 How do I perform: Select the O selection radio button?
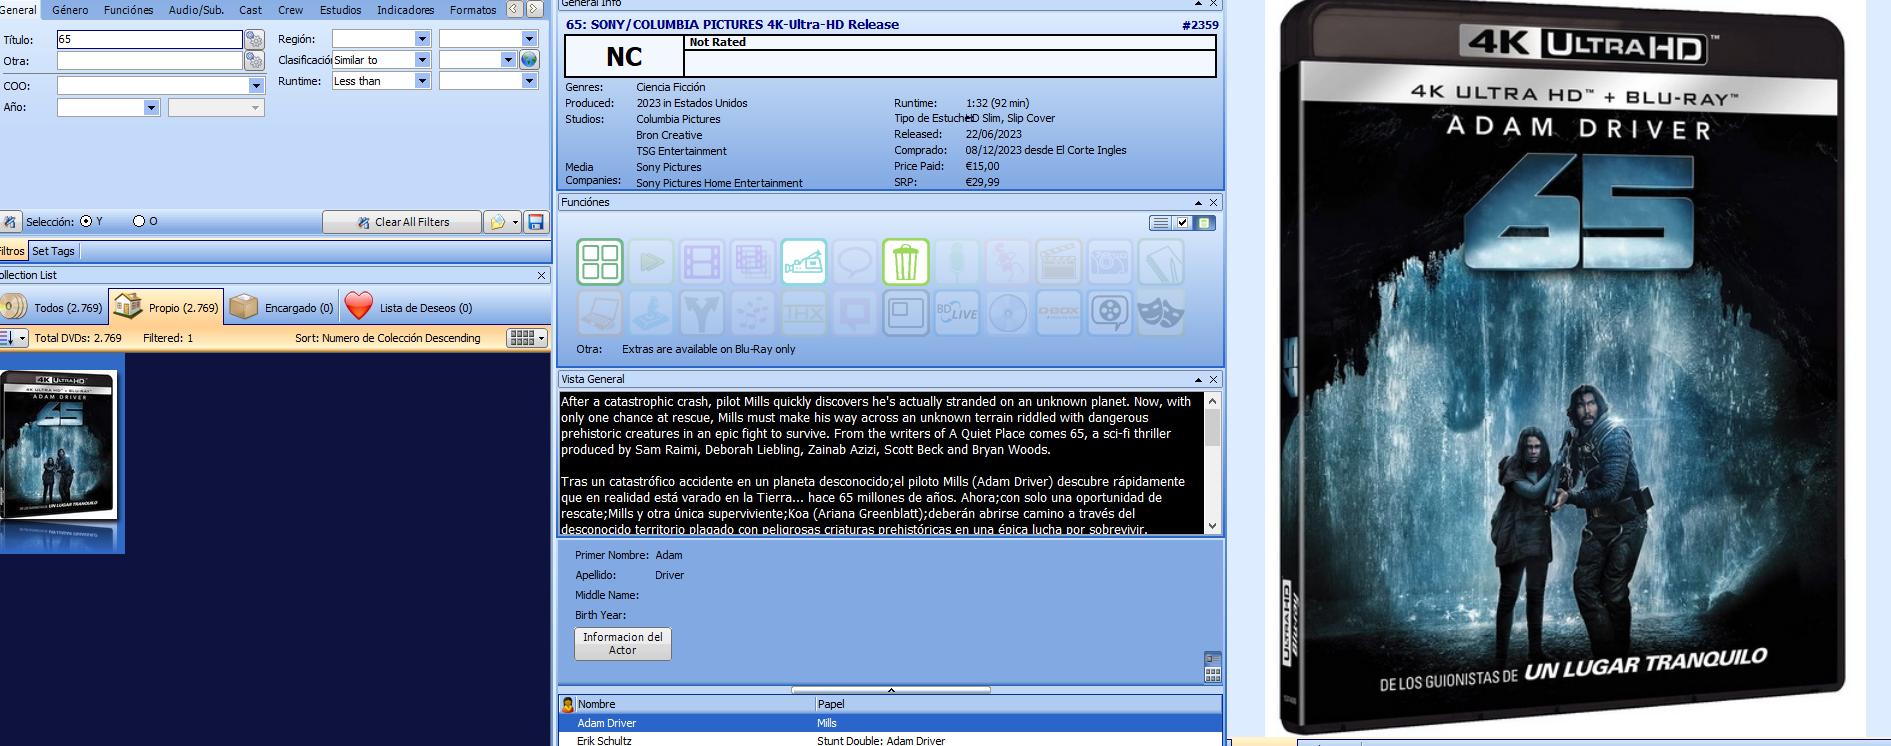[139, 221]
